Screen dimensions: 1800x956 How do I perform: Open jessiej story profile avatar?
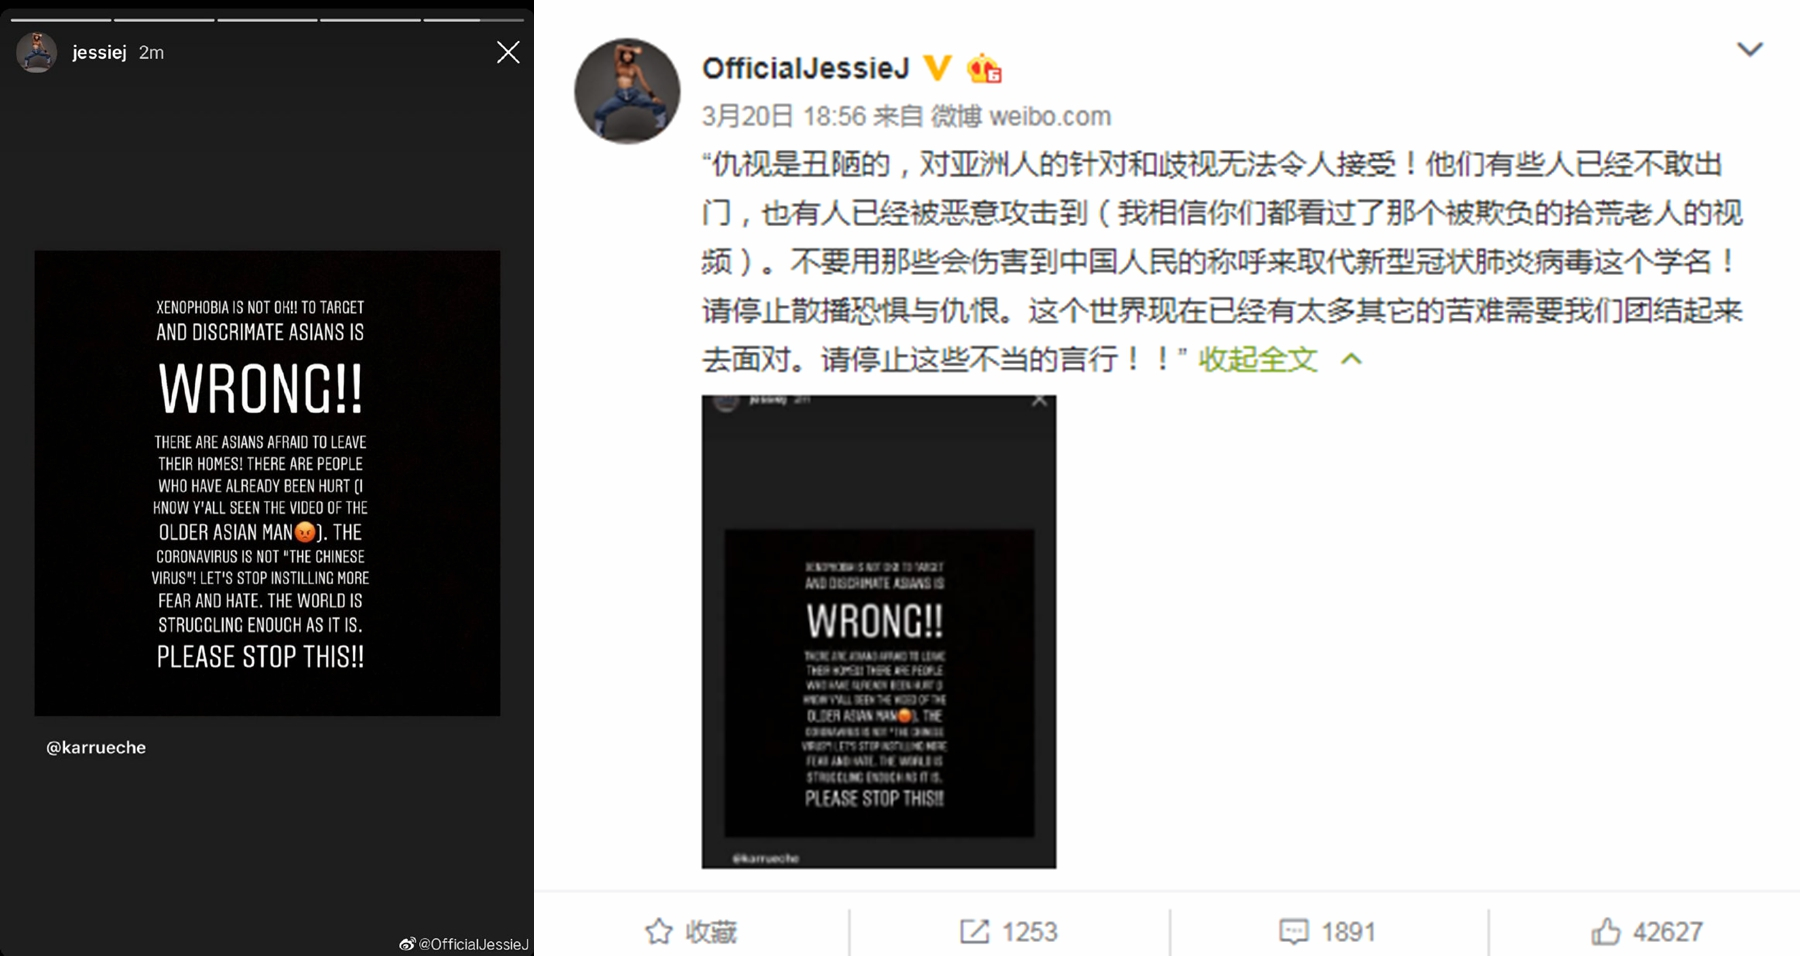coord(37,52)
